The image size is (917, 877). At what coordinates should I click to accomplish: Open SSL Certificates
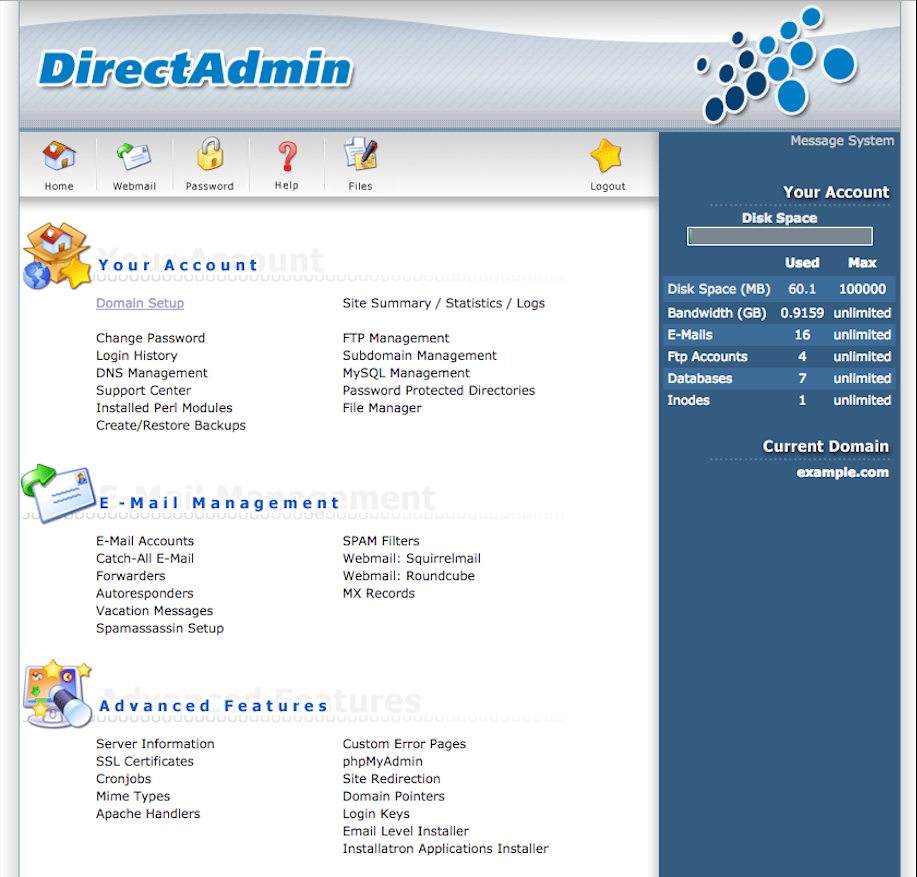click(x=144, y=761)
